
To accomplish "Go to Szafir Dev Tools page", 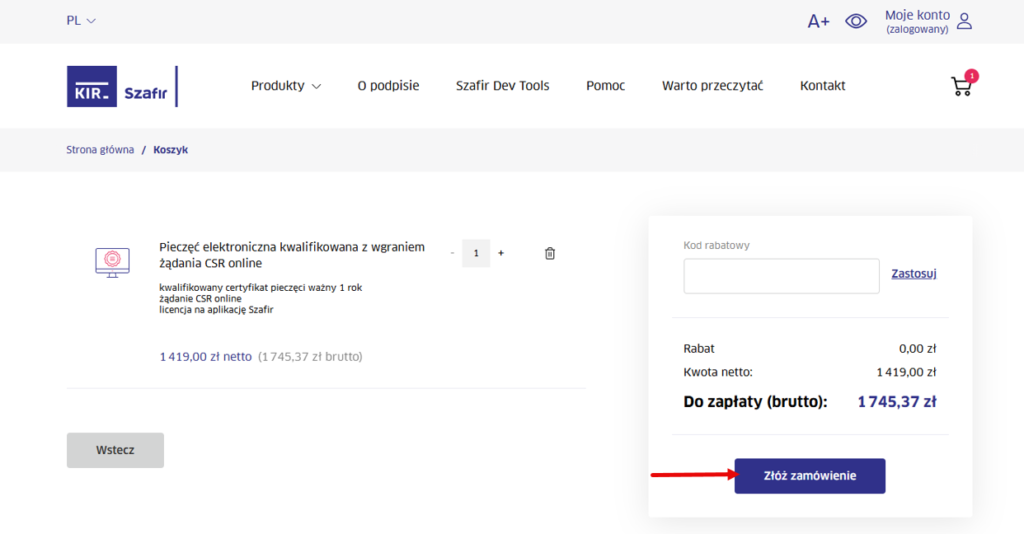I will click(502, 86).
